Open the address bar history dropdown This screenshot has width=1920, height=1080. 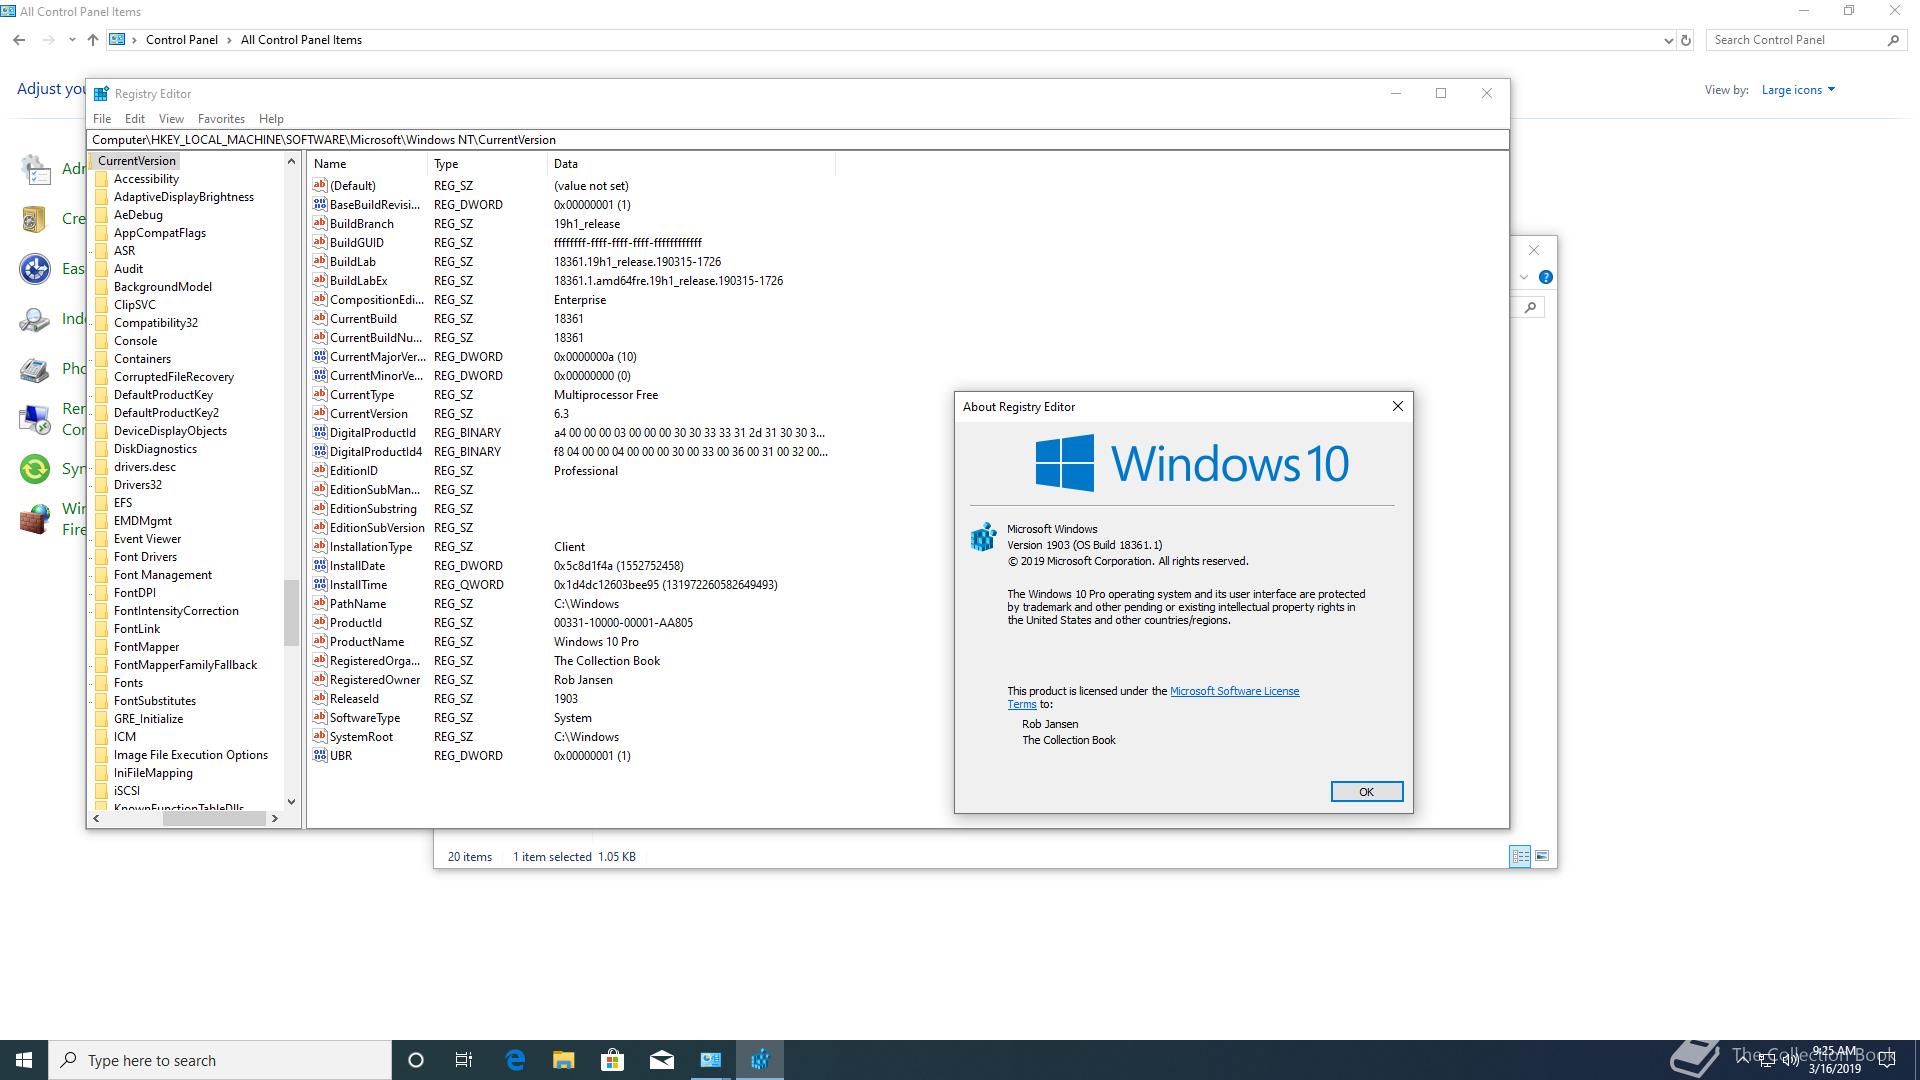pyautogui.click(x=1668, y=40)
